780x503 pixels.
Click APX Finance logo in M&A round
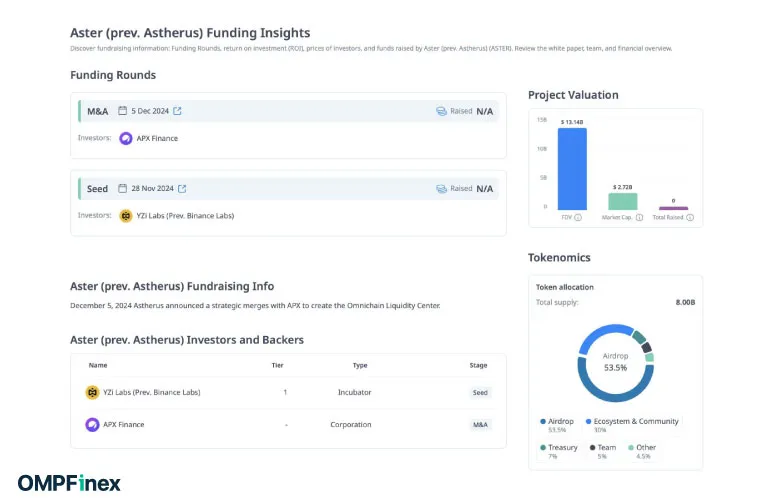pos(126,138)
